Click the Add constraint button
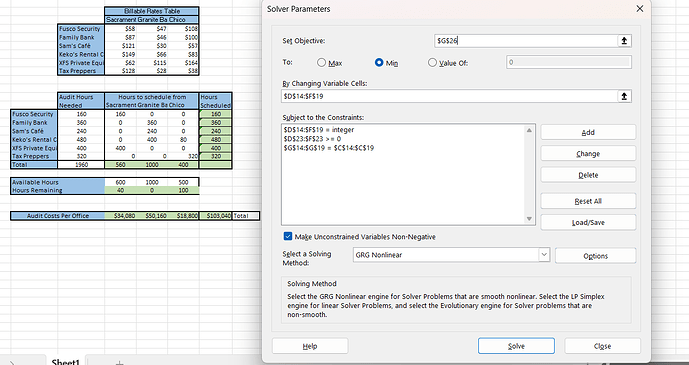The height and width of the screenshot is (365, 689). point(588,132)
